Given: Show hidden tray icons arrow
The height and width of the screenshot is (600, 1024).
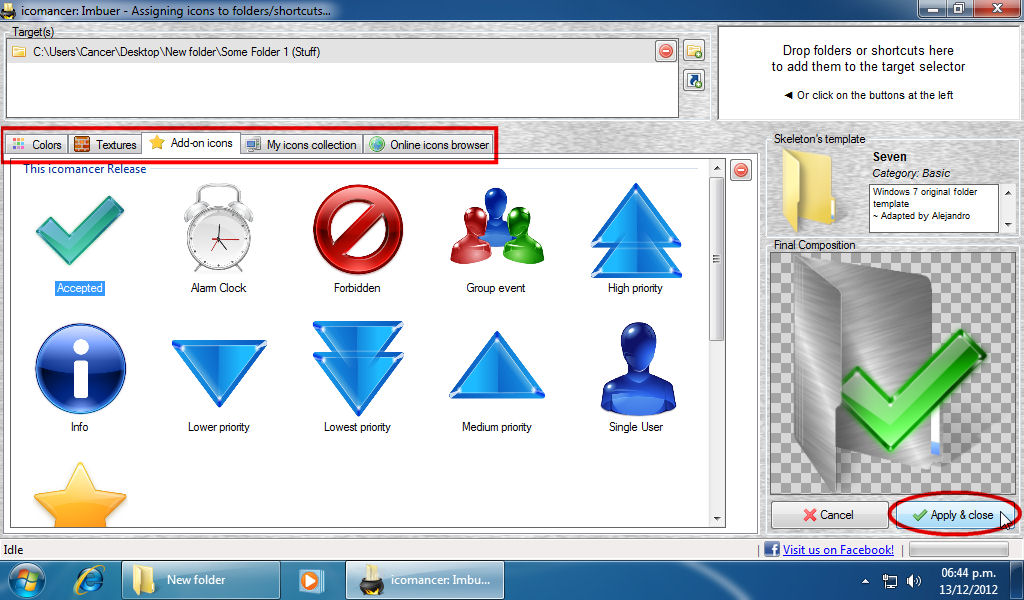Looking at the screenshot, I should tap(865, 581).
